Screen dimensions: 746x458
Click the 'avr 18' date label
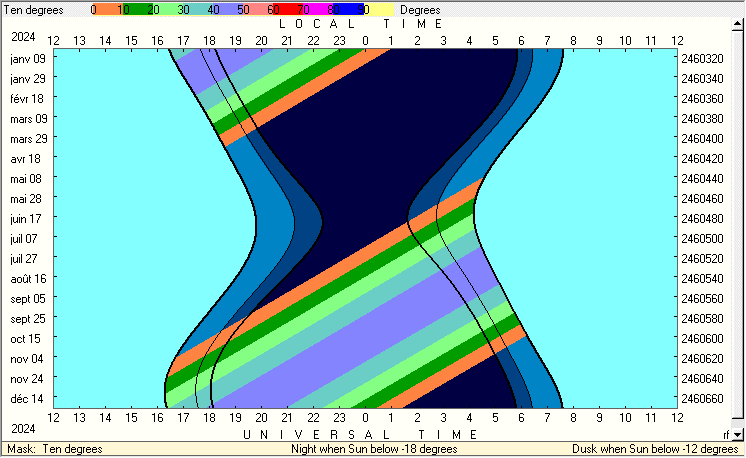[x=25, y=158]
